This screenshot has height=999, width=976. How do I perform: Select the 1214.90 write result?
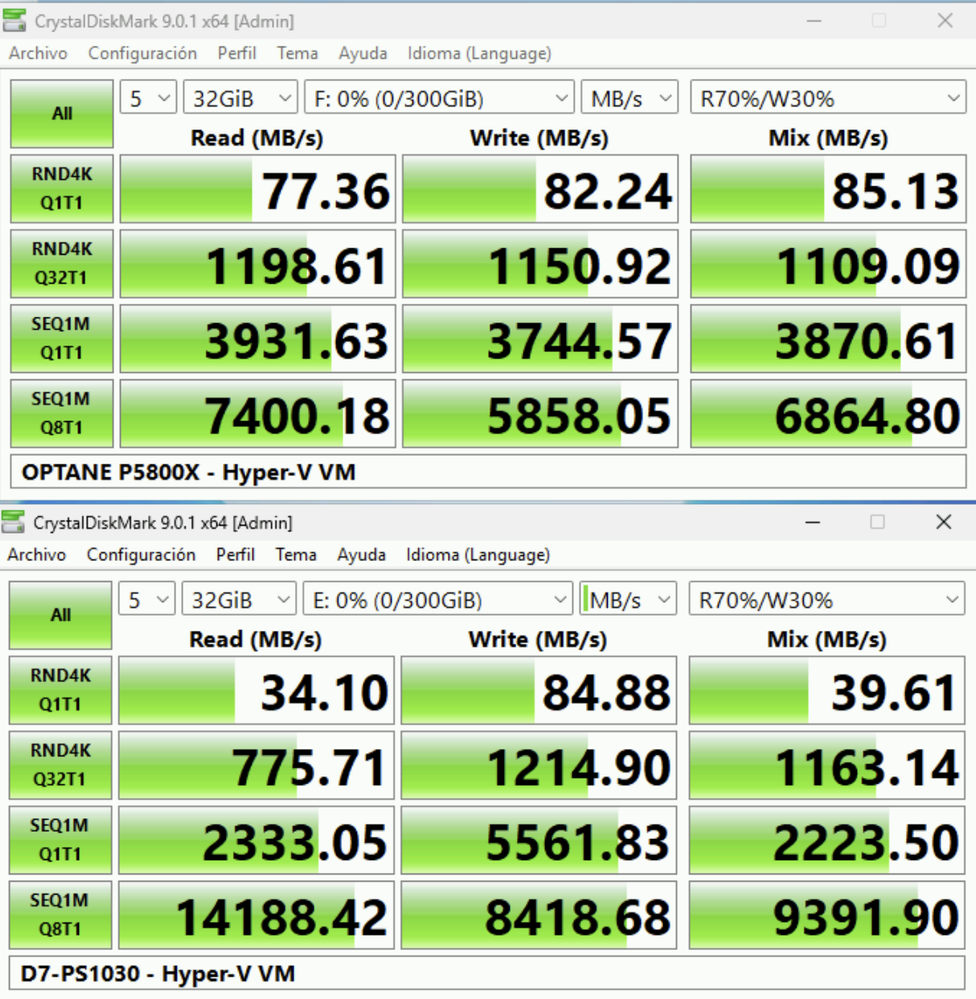point(539,765)
